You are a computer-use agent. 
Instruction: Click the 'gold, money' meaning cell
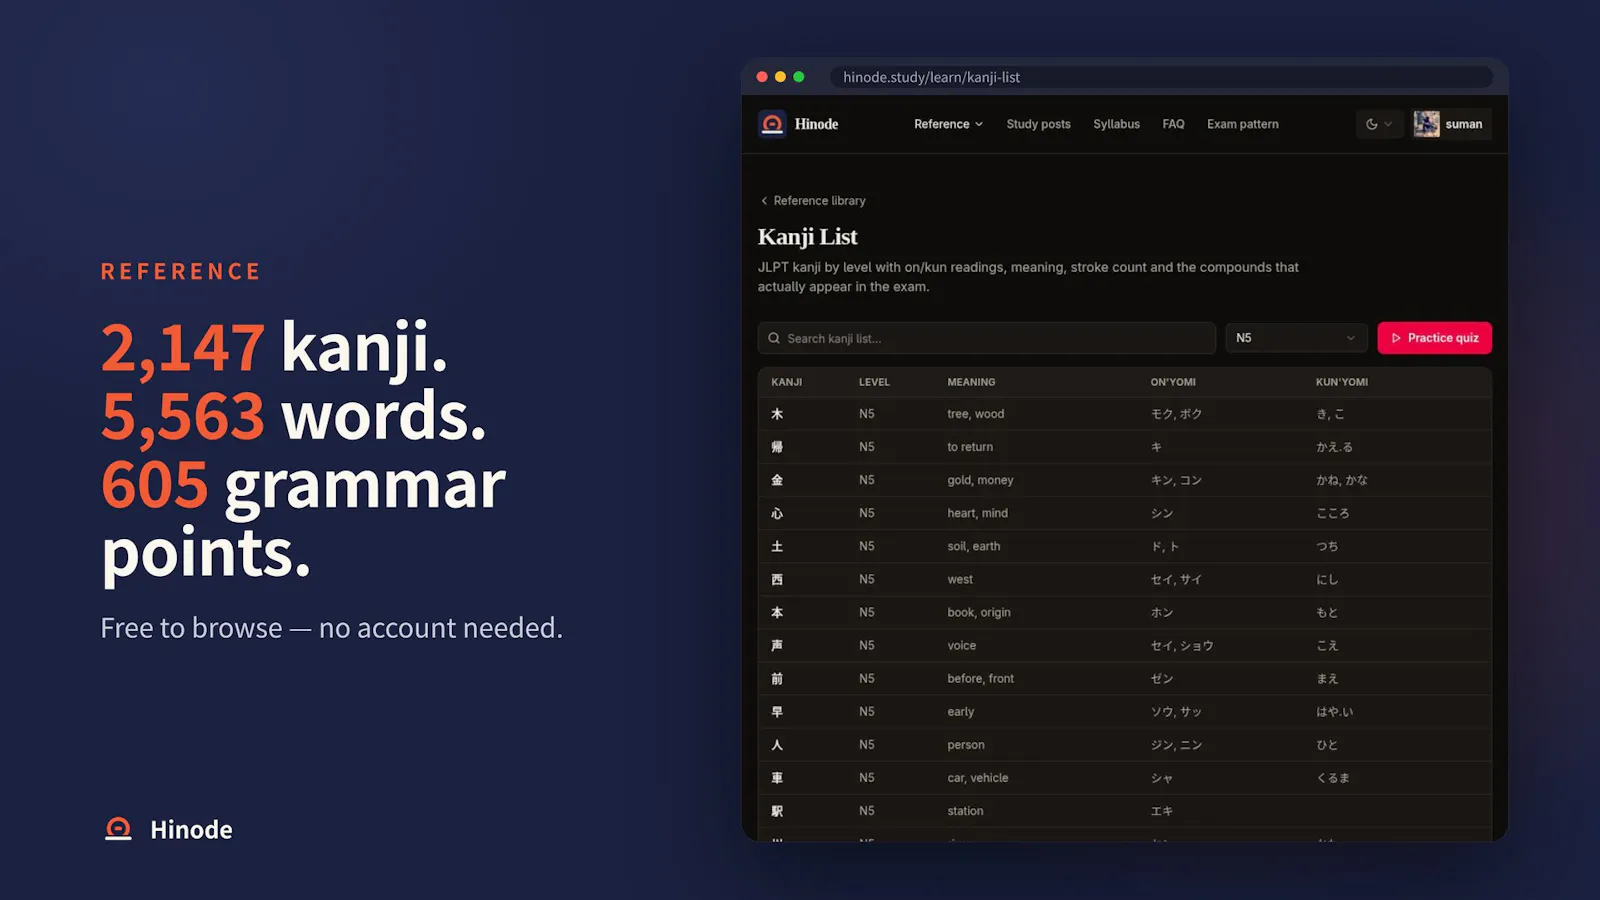coord(980,480)
